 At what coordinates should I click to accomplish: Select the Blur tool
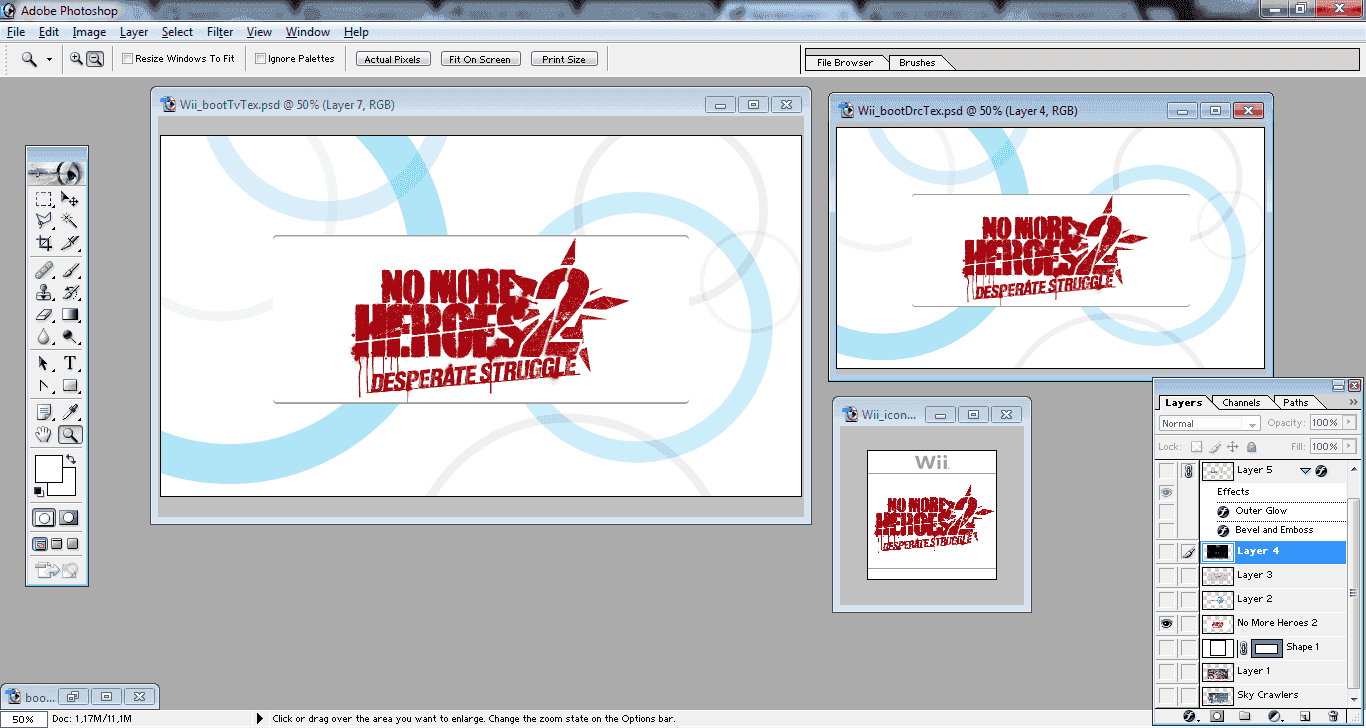pyautogui.click(x=44, y=336)
